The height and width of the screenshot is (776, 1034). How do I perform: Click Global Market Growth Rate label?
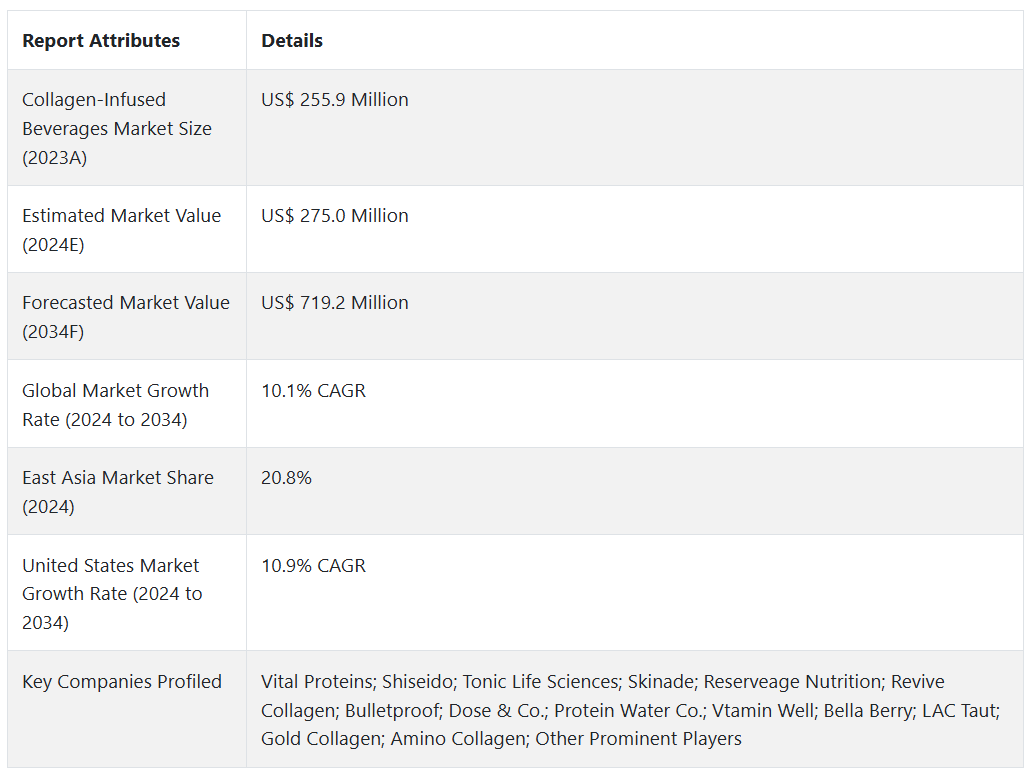115,405
